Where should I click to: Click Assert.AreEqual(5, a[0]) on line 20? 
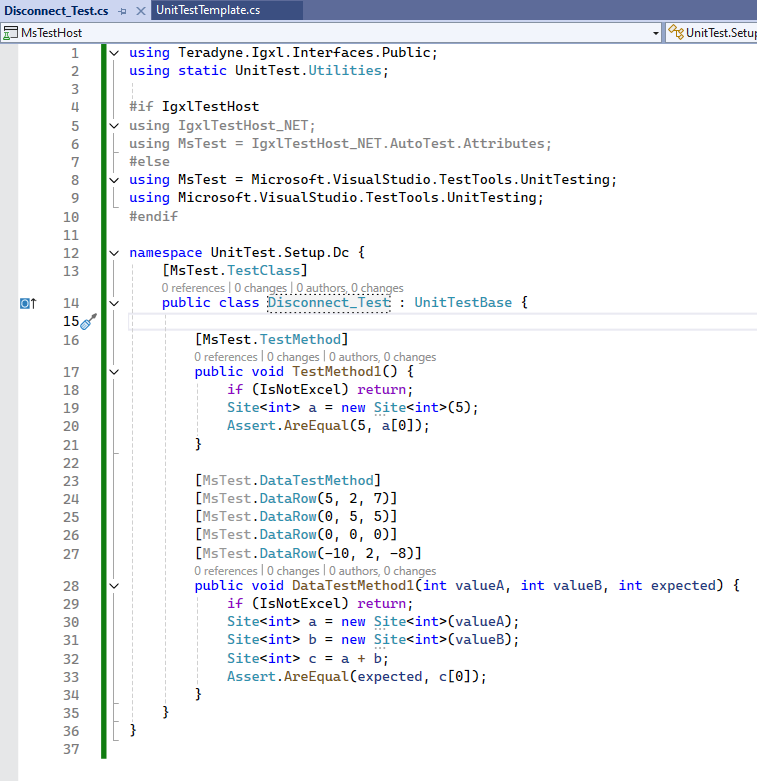[x=328, y=426]
